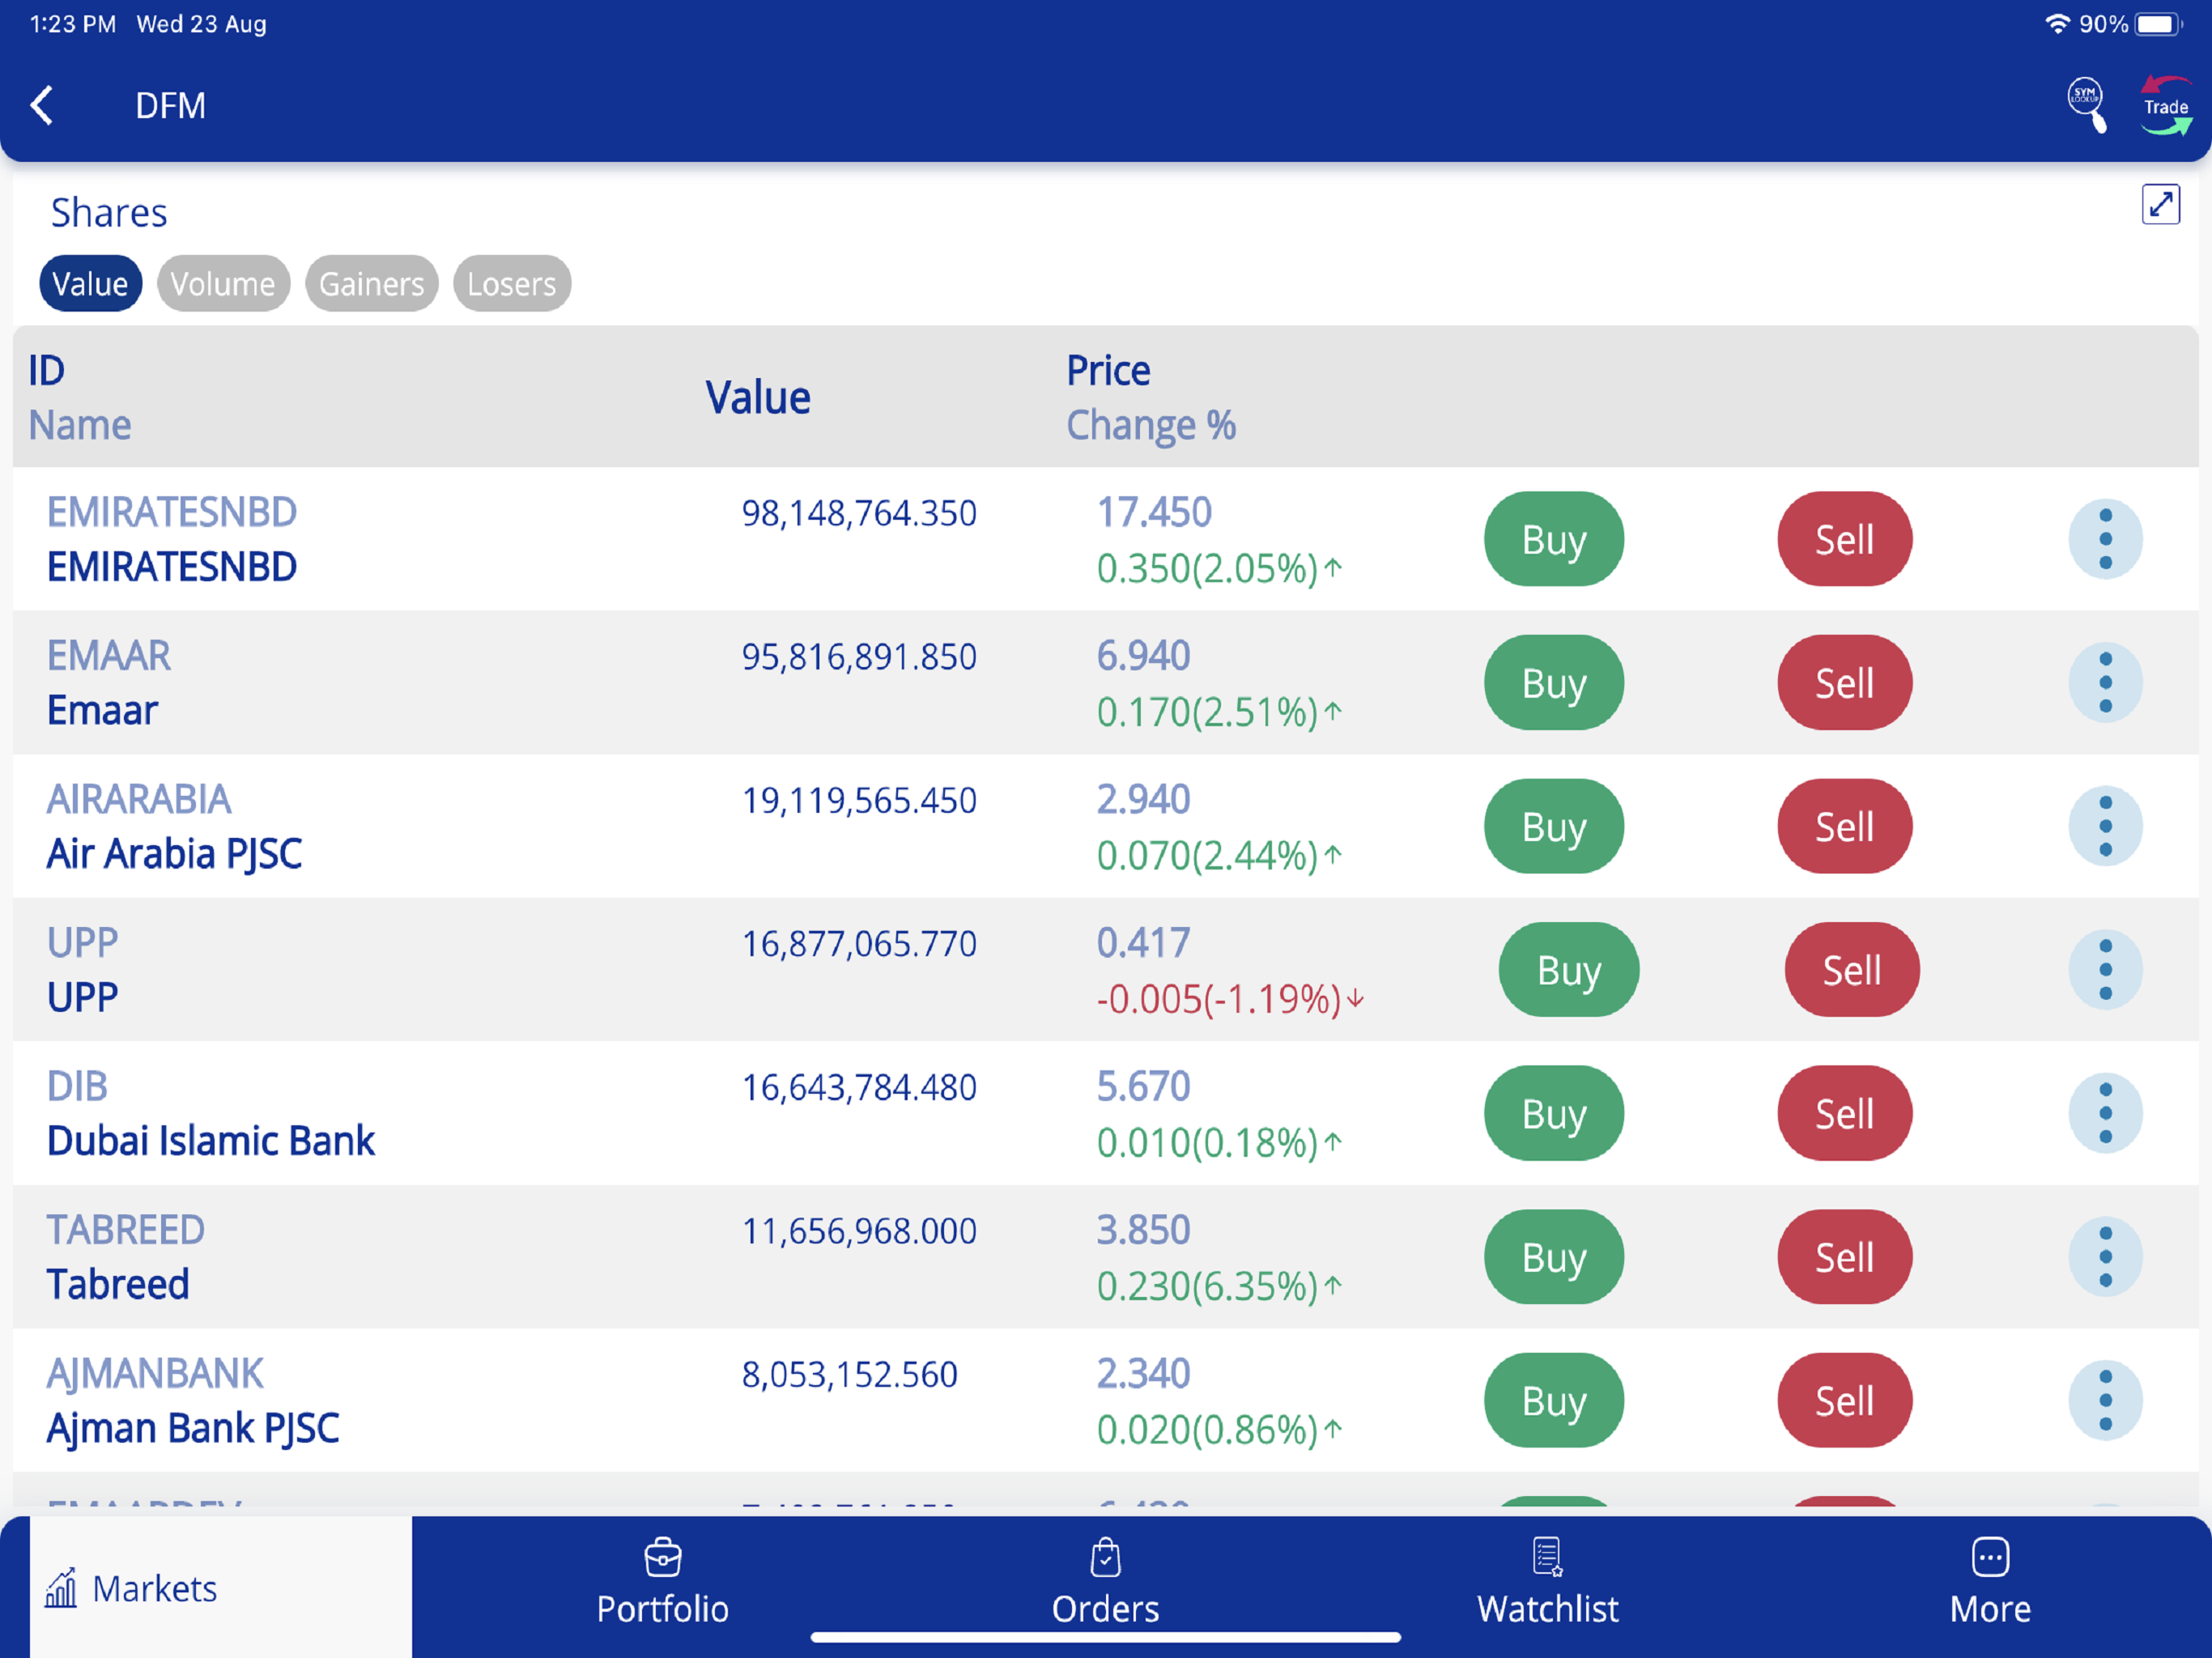
Task: Open more options for Ajman Bank PJSC
Action: tap(2105, 1400)
